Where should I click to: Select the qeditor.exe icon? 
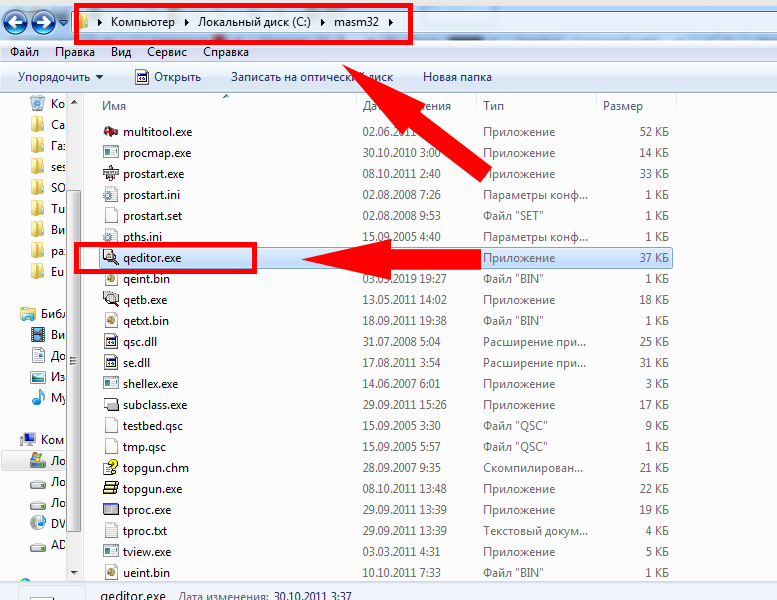pos(111,258)
